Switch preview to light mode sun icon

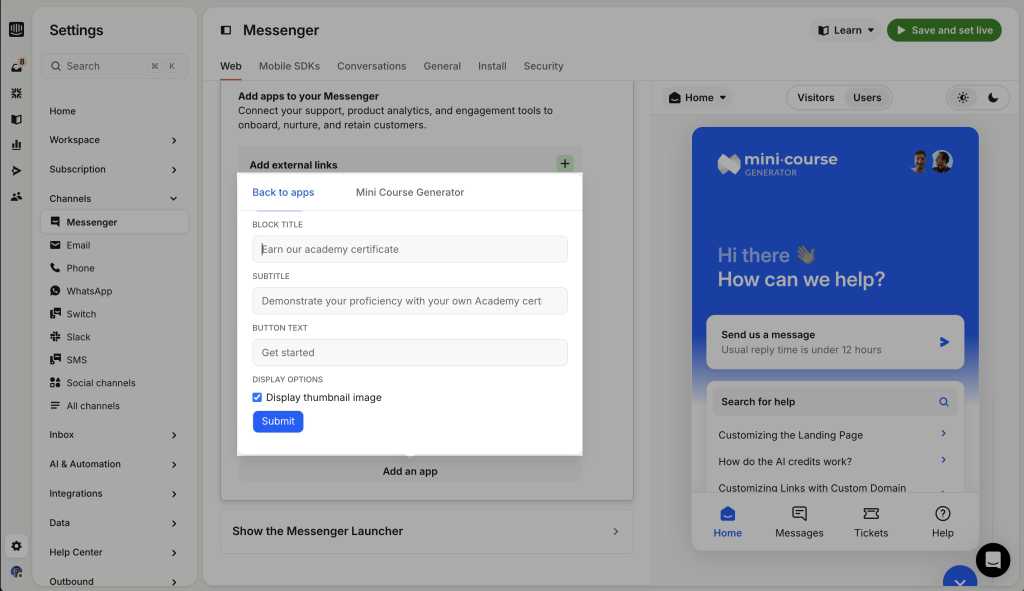click(963, 97)
